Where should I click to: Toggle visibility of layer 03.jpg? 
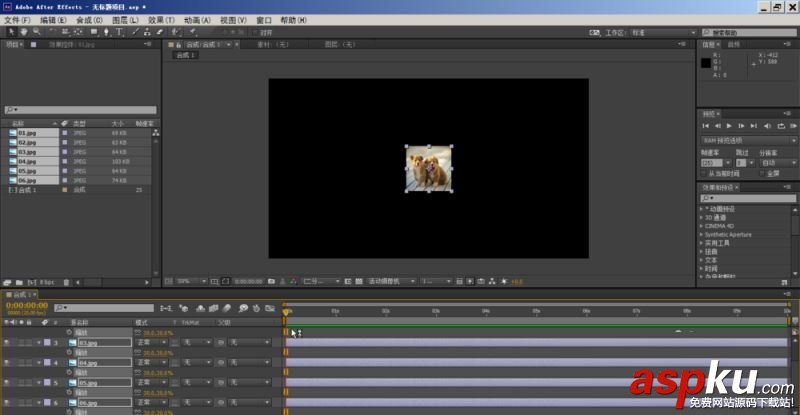pyautogui.click(x=7, y=343)
